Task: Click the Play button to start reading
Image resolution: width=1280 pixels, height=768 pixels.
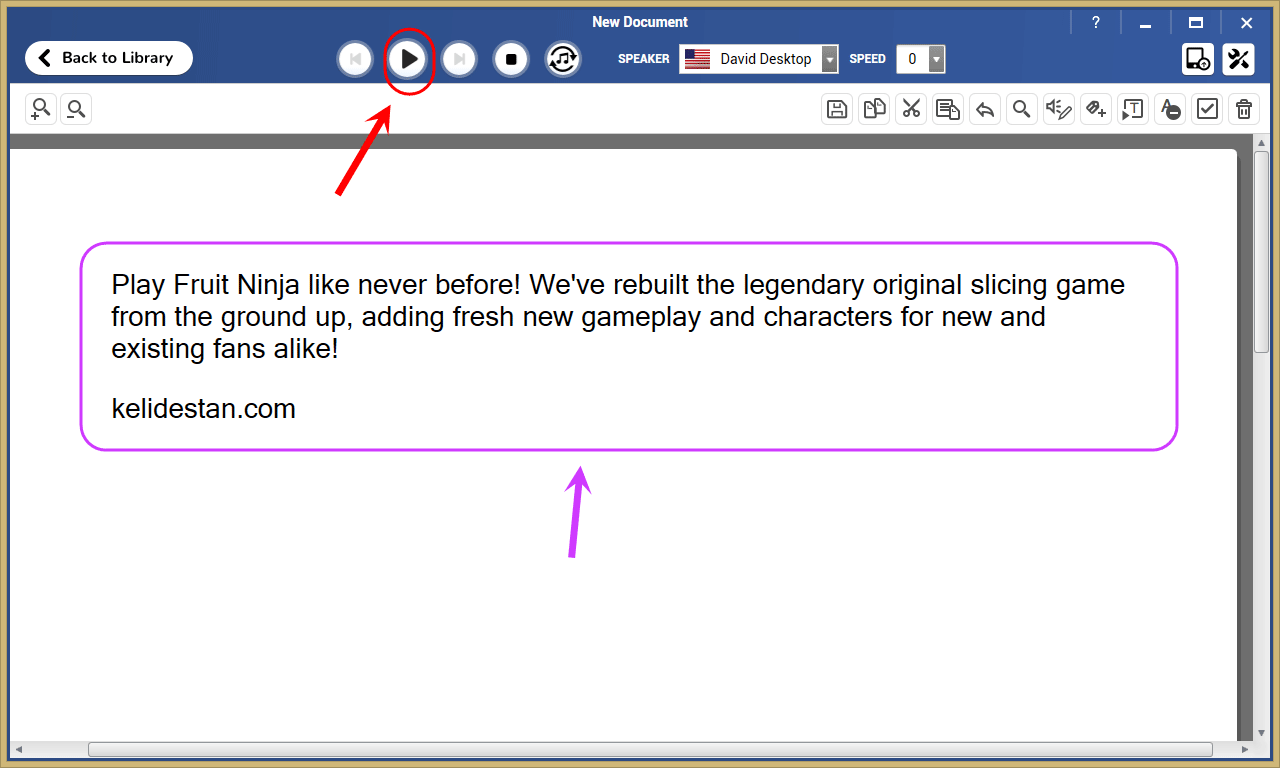Action: [x=408, y=59]
